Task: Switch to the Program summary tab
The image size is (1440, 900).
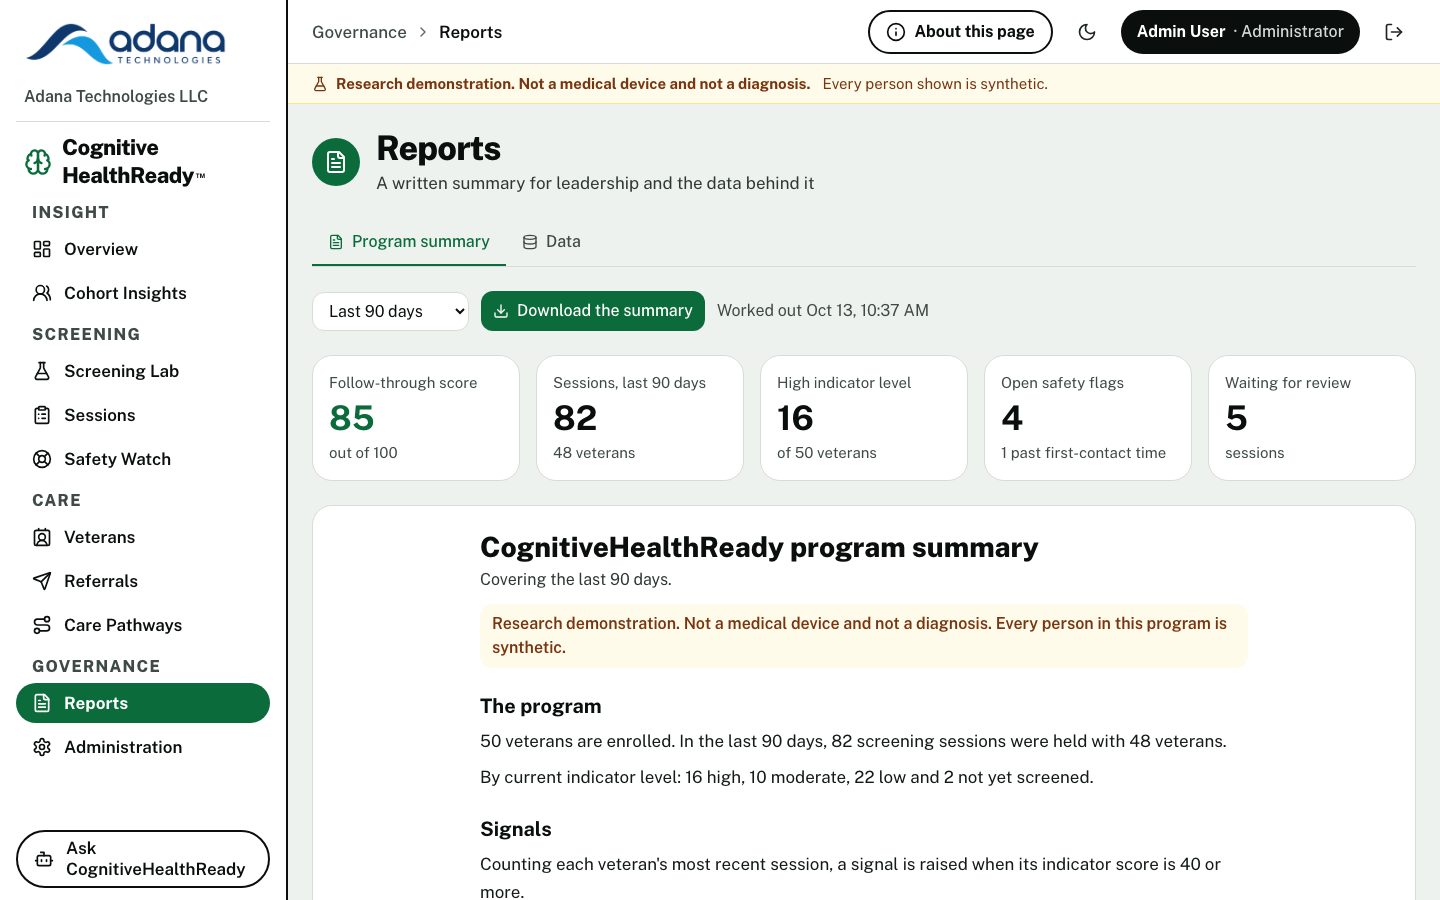Action: (409, 242)
